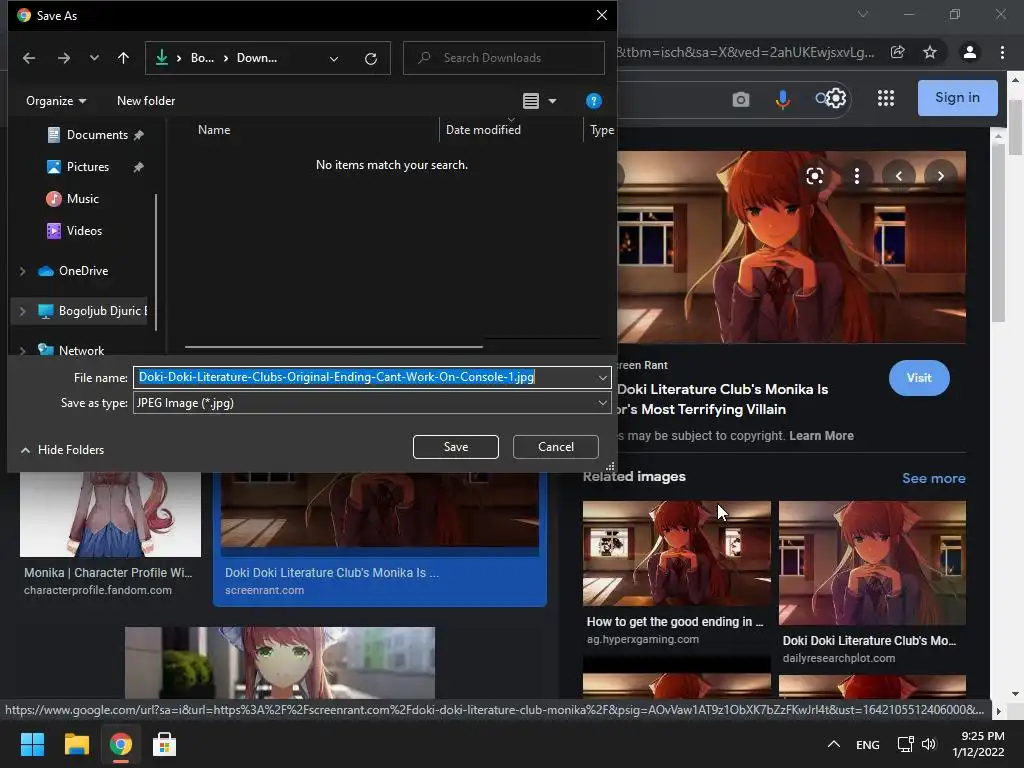Viewport: 1024px width, 768px height.
Task: Click the File name text field
Action: pyautogui.click(x=364, y=377)
